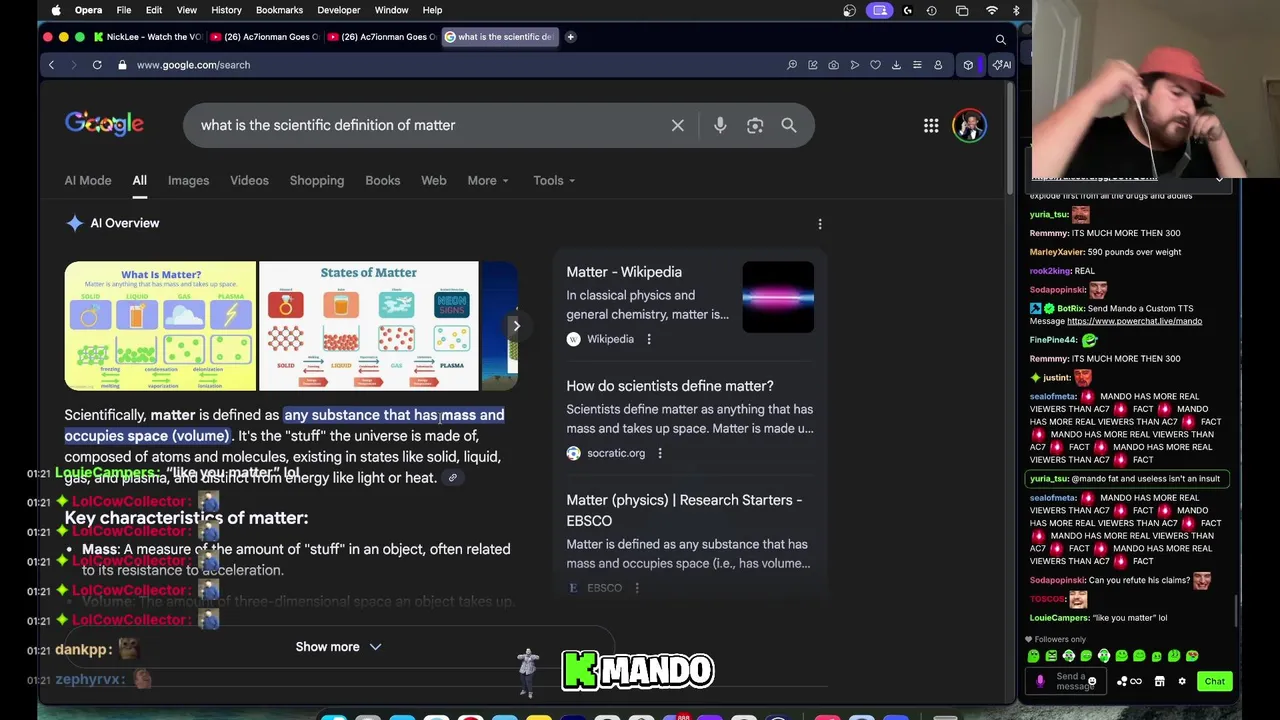Submit search with the magnifier icon

pyautogui.click(x=789, y=125)
